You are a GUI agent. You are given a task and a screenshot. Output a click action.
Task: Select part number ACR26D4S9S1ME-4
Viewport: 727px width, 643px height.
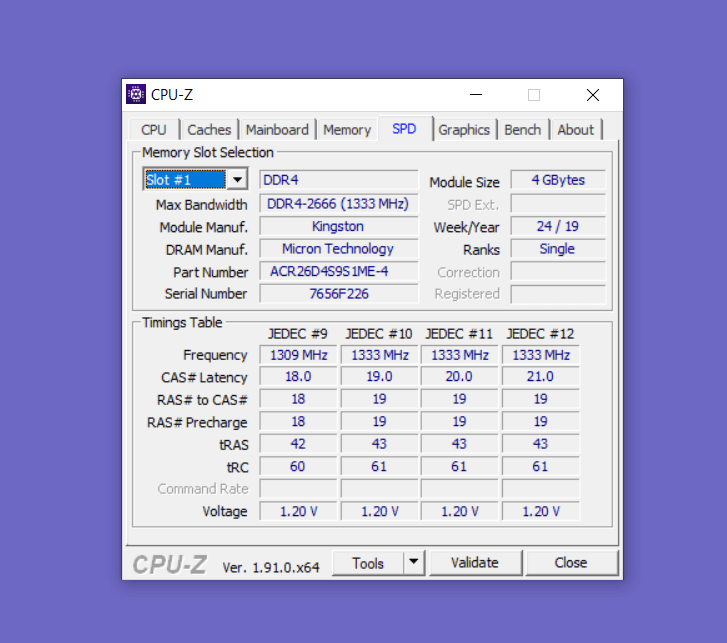point(339,271)
